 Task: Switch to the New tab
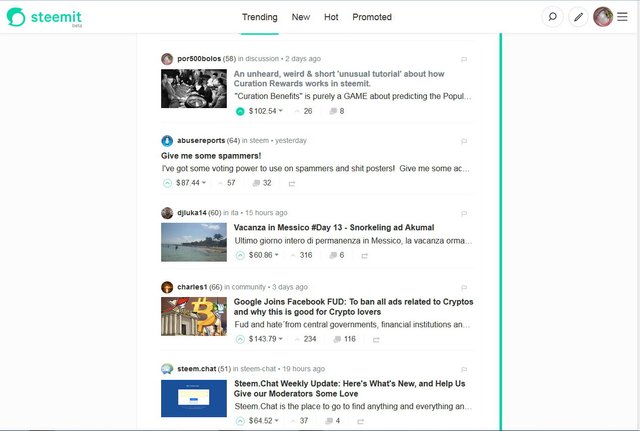[x=301, y=17]
